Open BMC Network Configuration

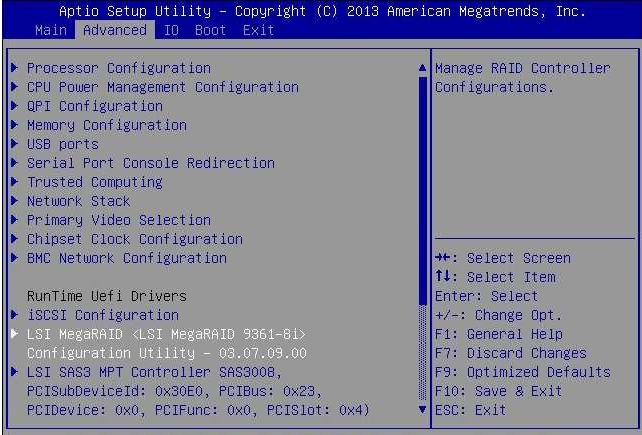pyautogui.click(x=127, y=258)
